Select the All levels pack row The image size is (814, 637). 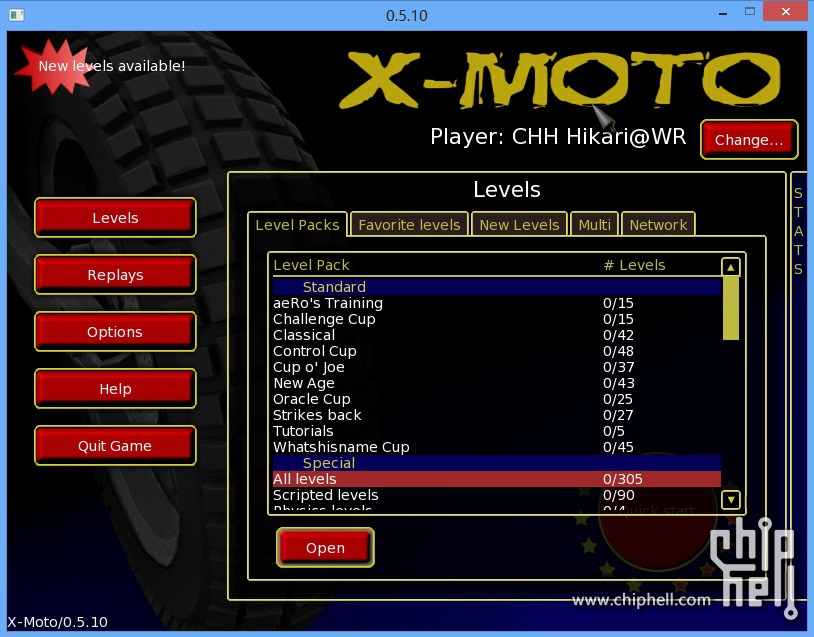coord(497,479)
